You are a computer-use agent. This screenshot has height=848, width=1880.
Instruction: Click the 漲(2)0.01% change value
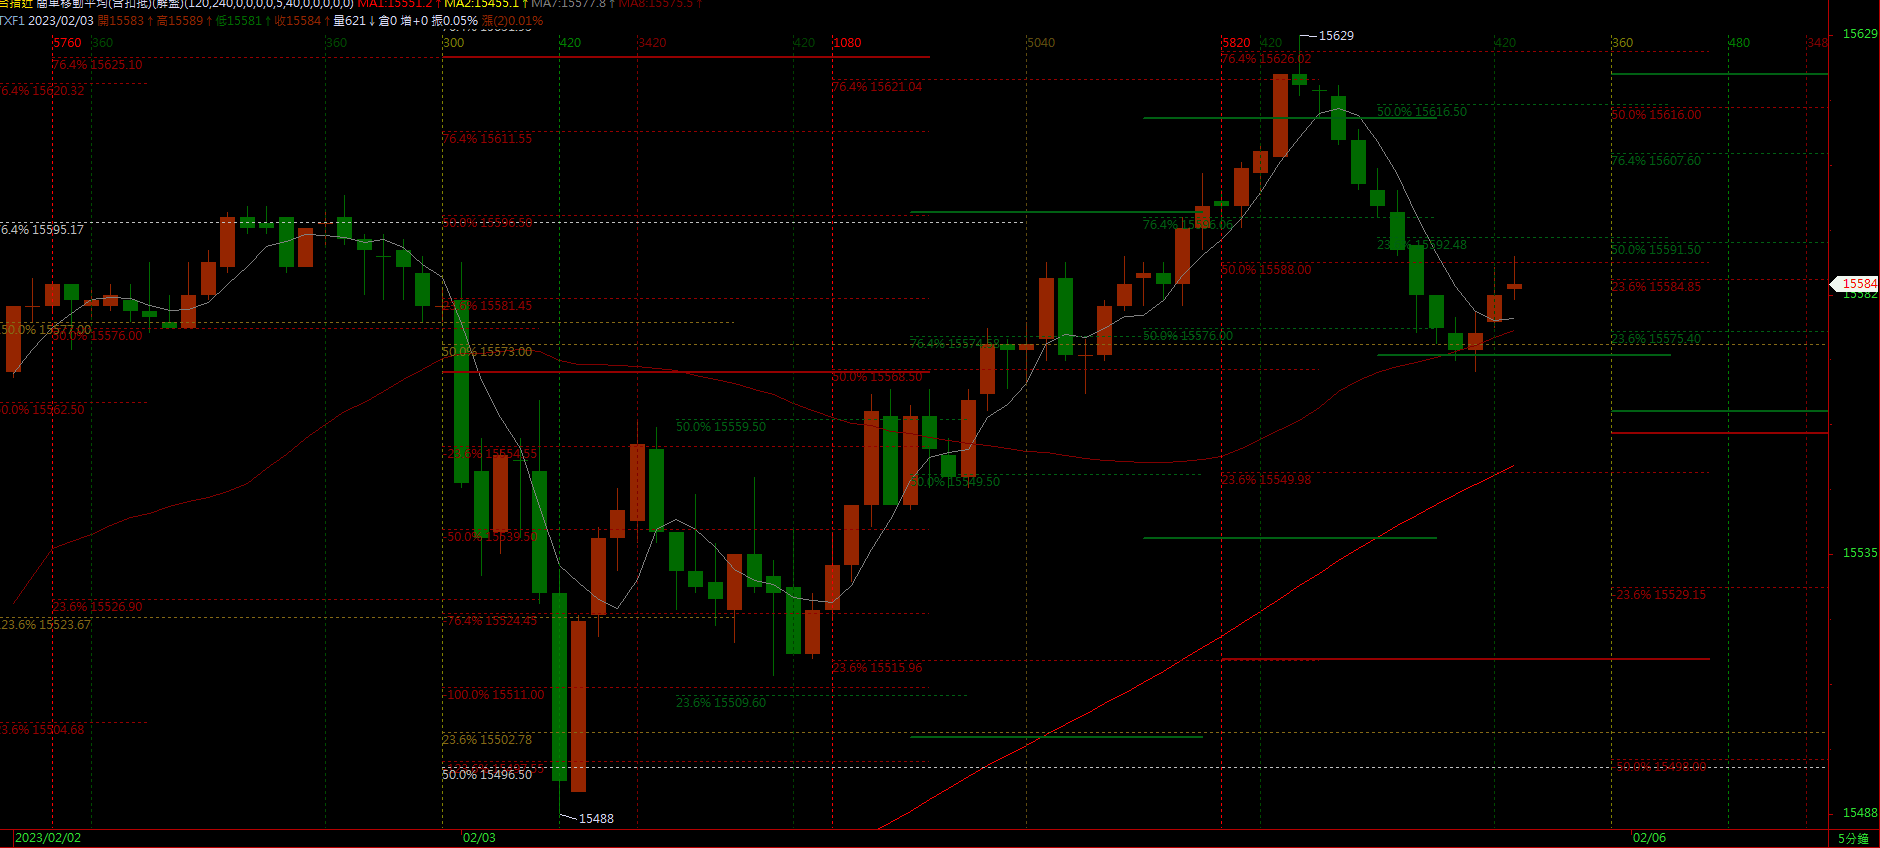(x=513, y=20)
